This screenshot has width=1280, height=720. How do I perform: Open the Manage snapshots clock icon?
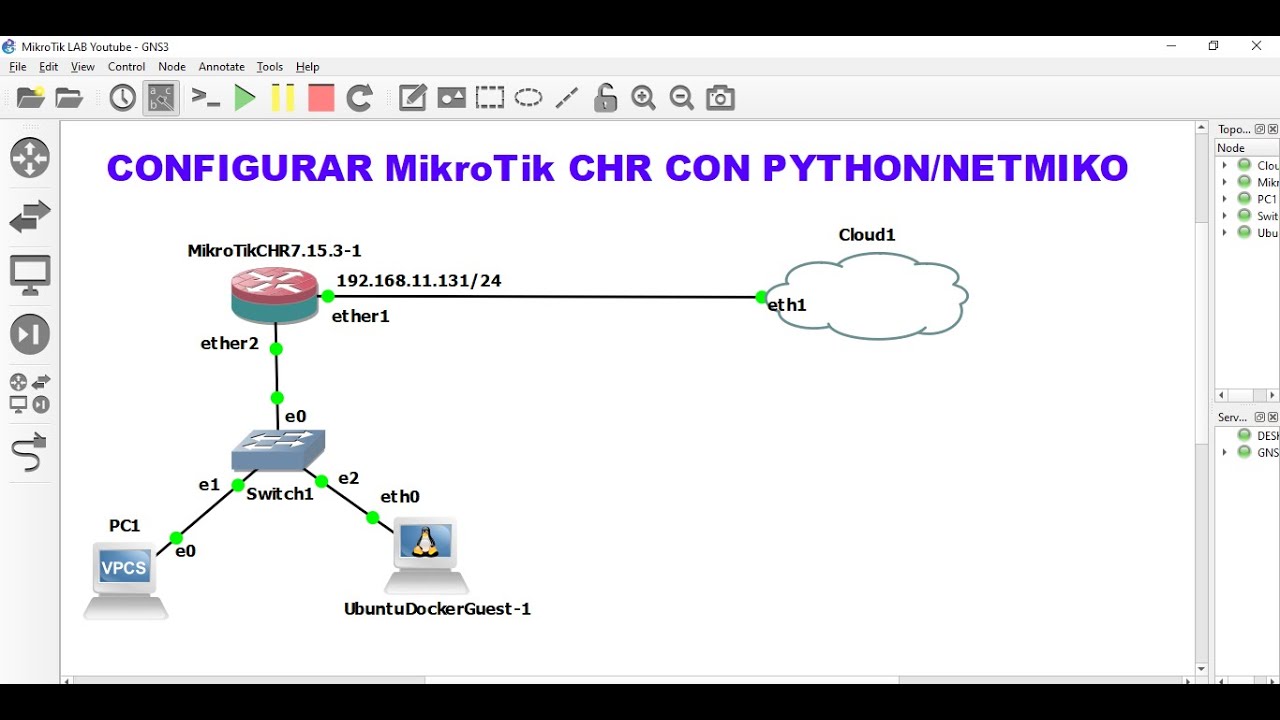122,98
